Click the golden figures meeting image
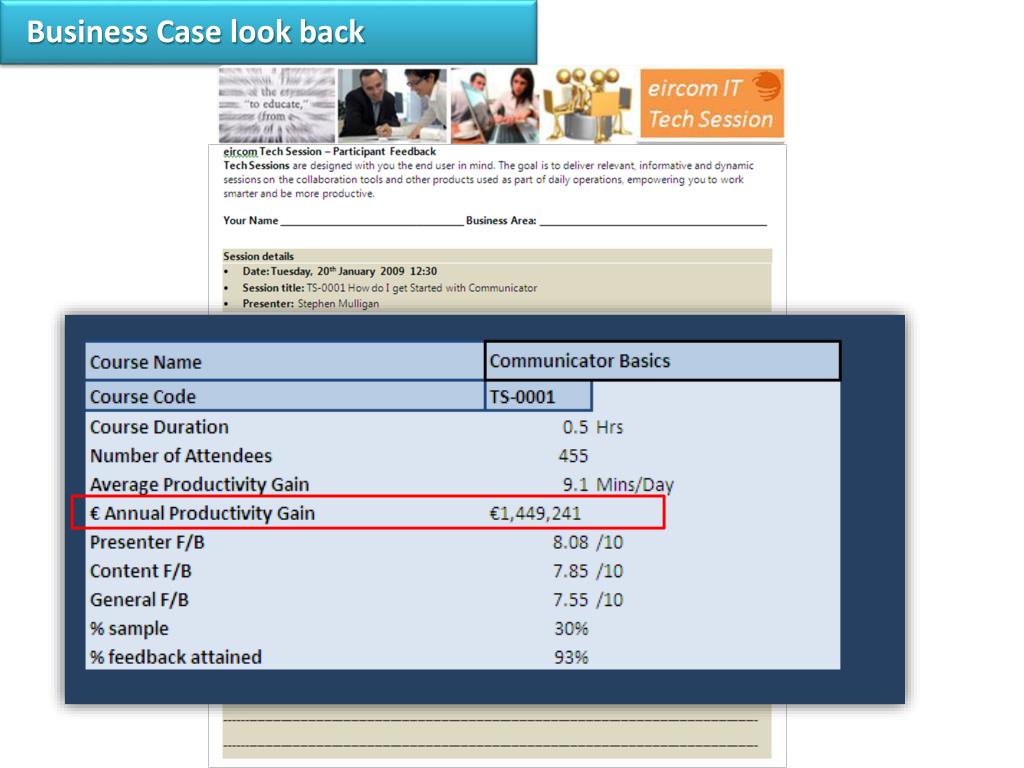Screen dimensions: 1024x768 [x=588, y=104]
